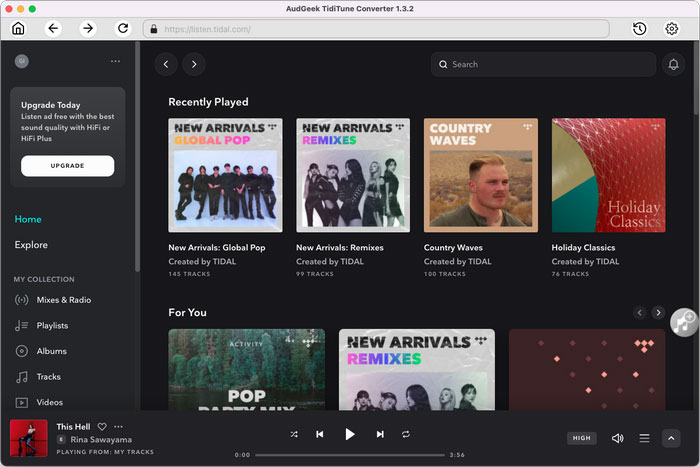
Task: Select Home in the sidebar
Action: [x=28, y=219]
